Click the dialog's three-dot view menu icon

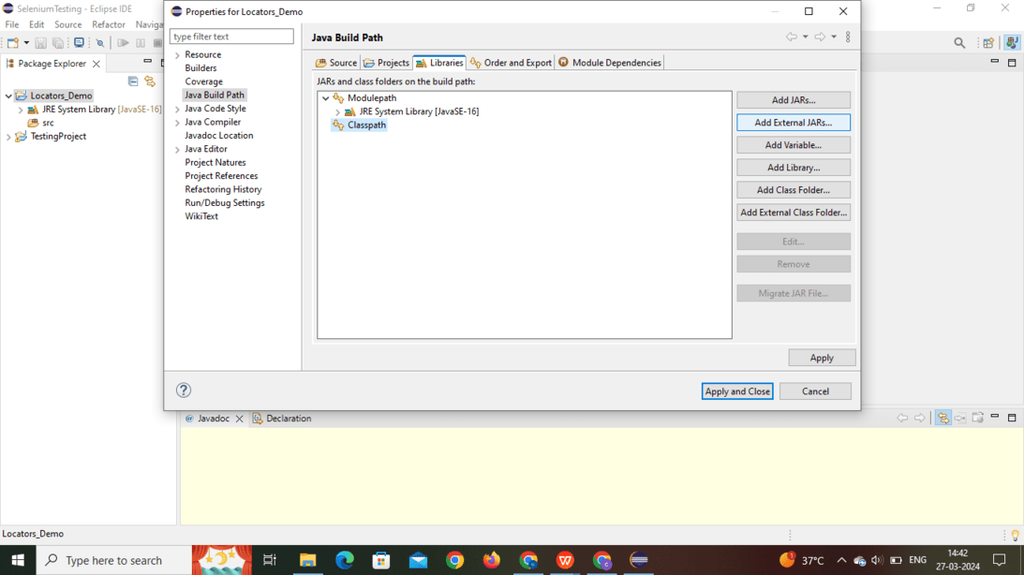coord(848,37)
